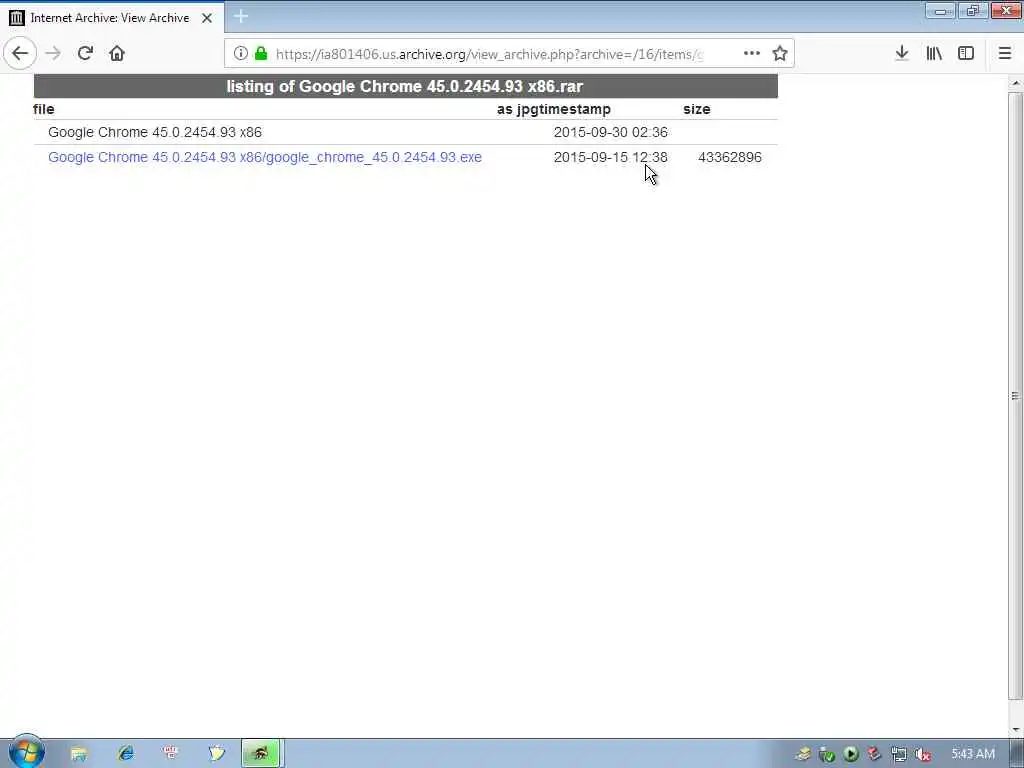The height and width of the screenshot is (768, 1024).
Task: Open the downloads panel
Action: pyautogui.click(x=902, y=53)
